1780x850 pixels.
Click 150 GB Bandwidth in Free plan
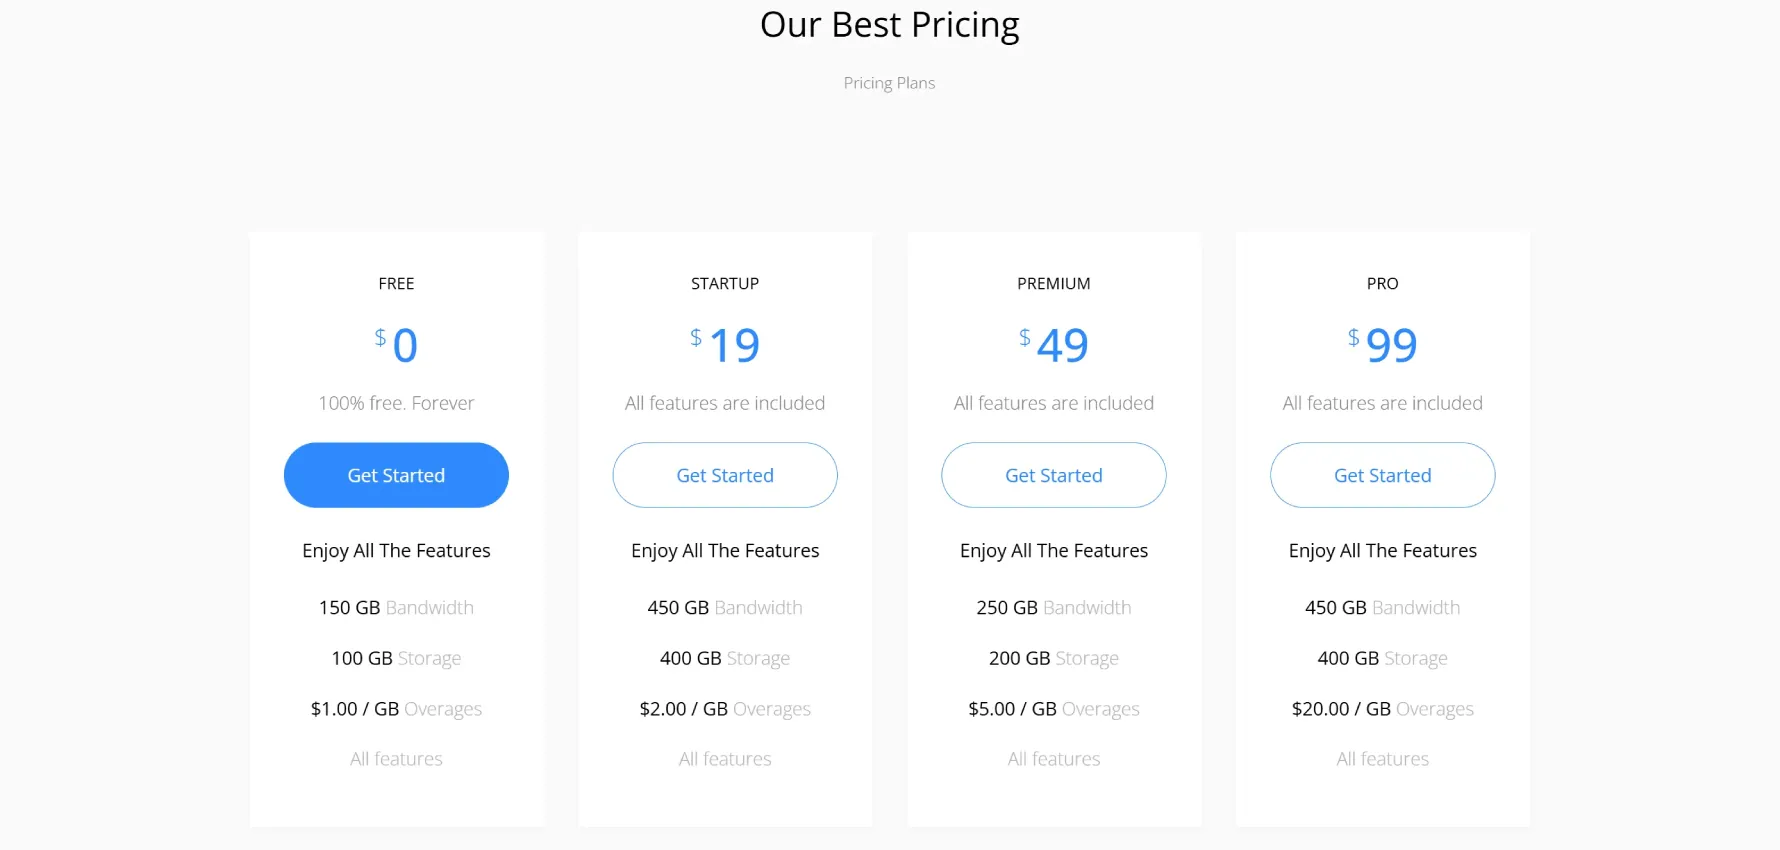point(396,608)
